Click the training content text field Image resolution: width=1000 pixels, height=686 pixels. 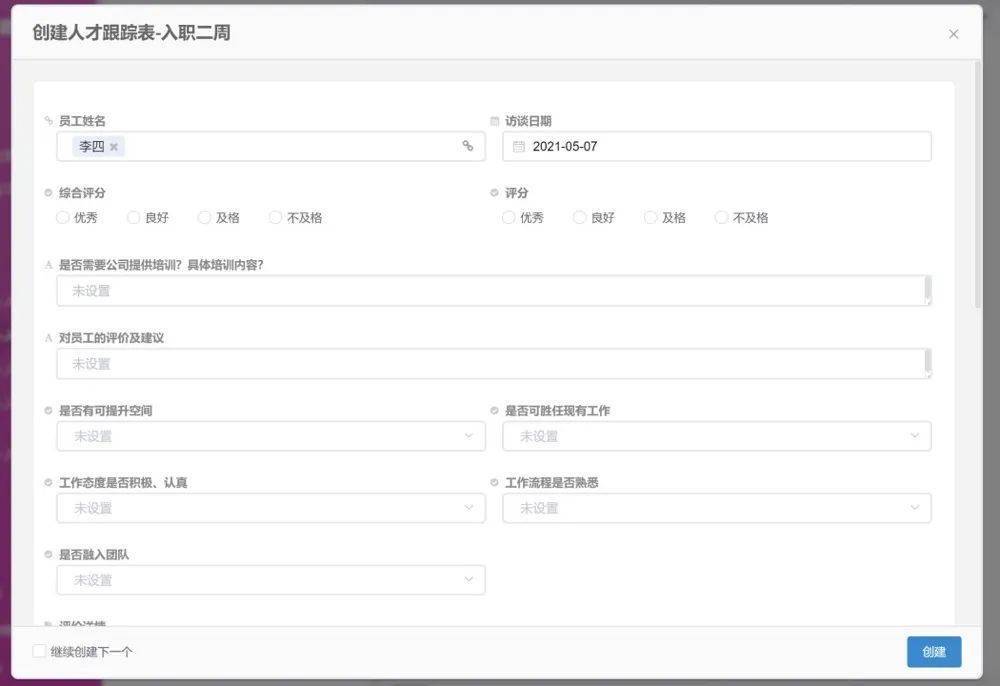coord(490,291)
